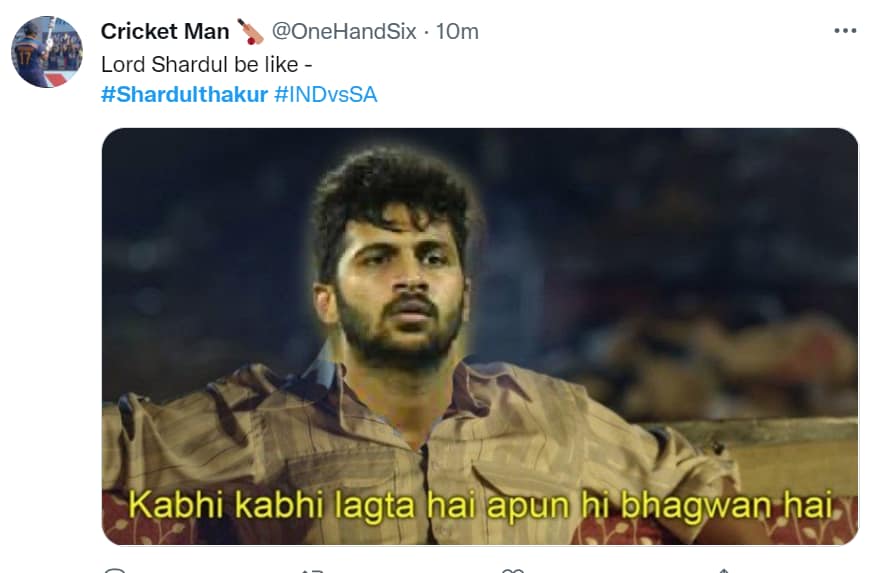
Task: Open the tweet via its 10m timestamp
Action: (457, 32)
